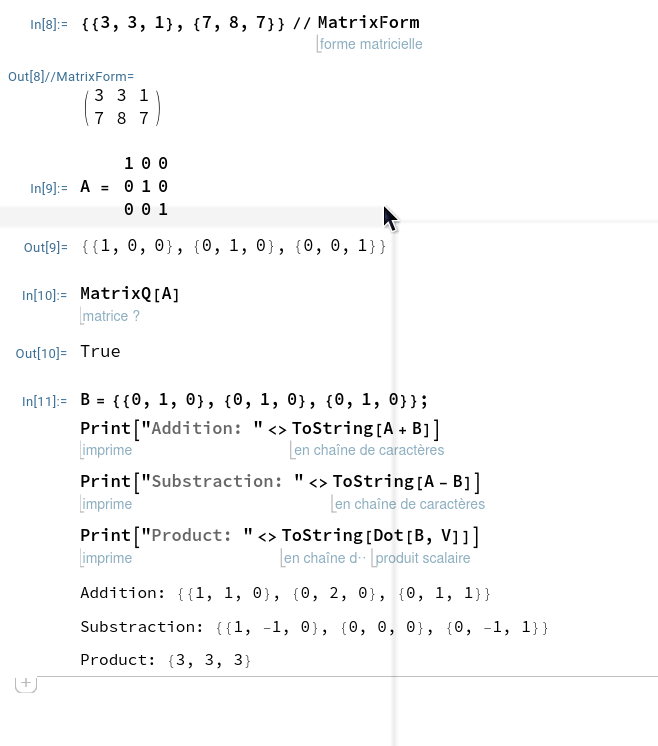Screen dimensions: 658x746
Task: Click the "matrice ?" hint under MatrixQ
Action: 111,316
